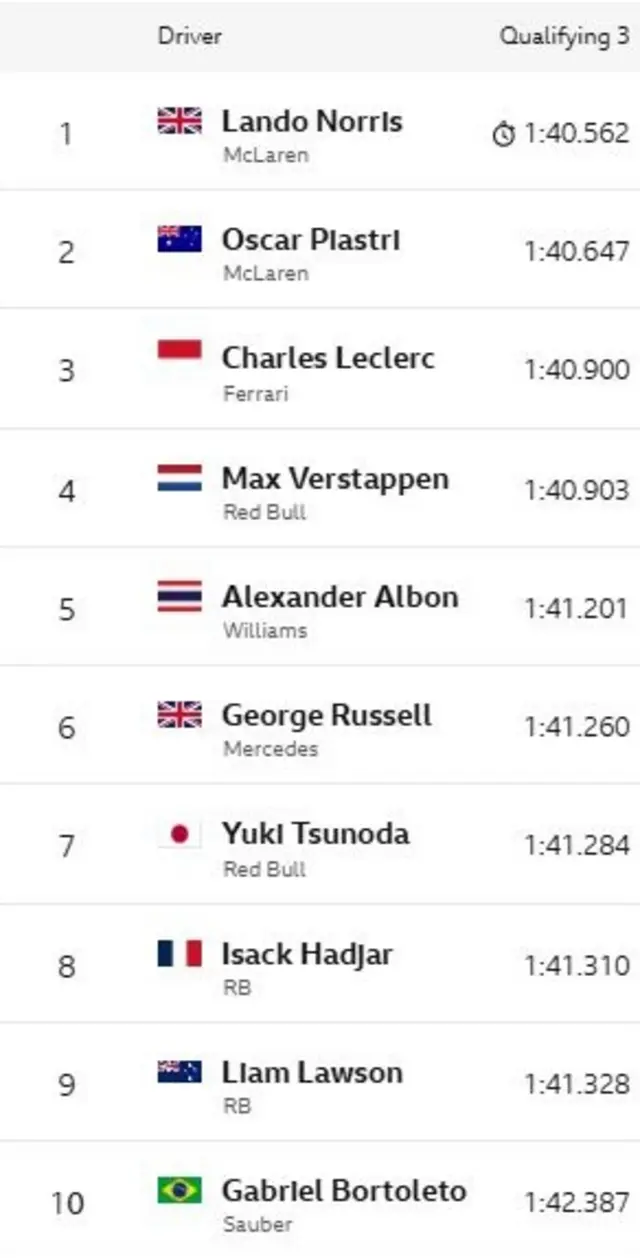Screen dimensions: 640x1258
Task: Click the UK flag next to George Russell
Action: [x=180, y=715]
